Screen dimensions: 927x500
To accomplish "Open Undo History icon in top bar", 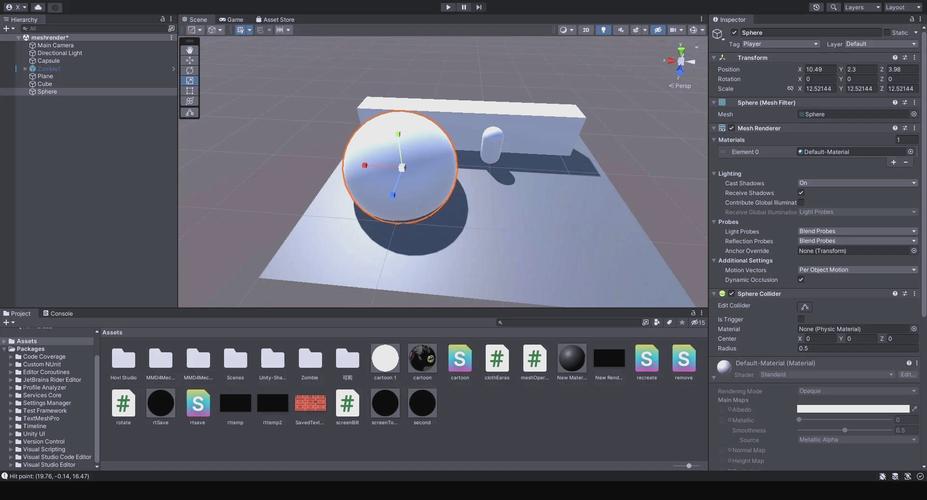I will tap(816, 7).
